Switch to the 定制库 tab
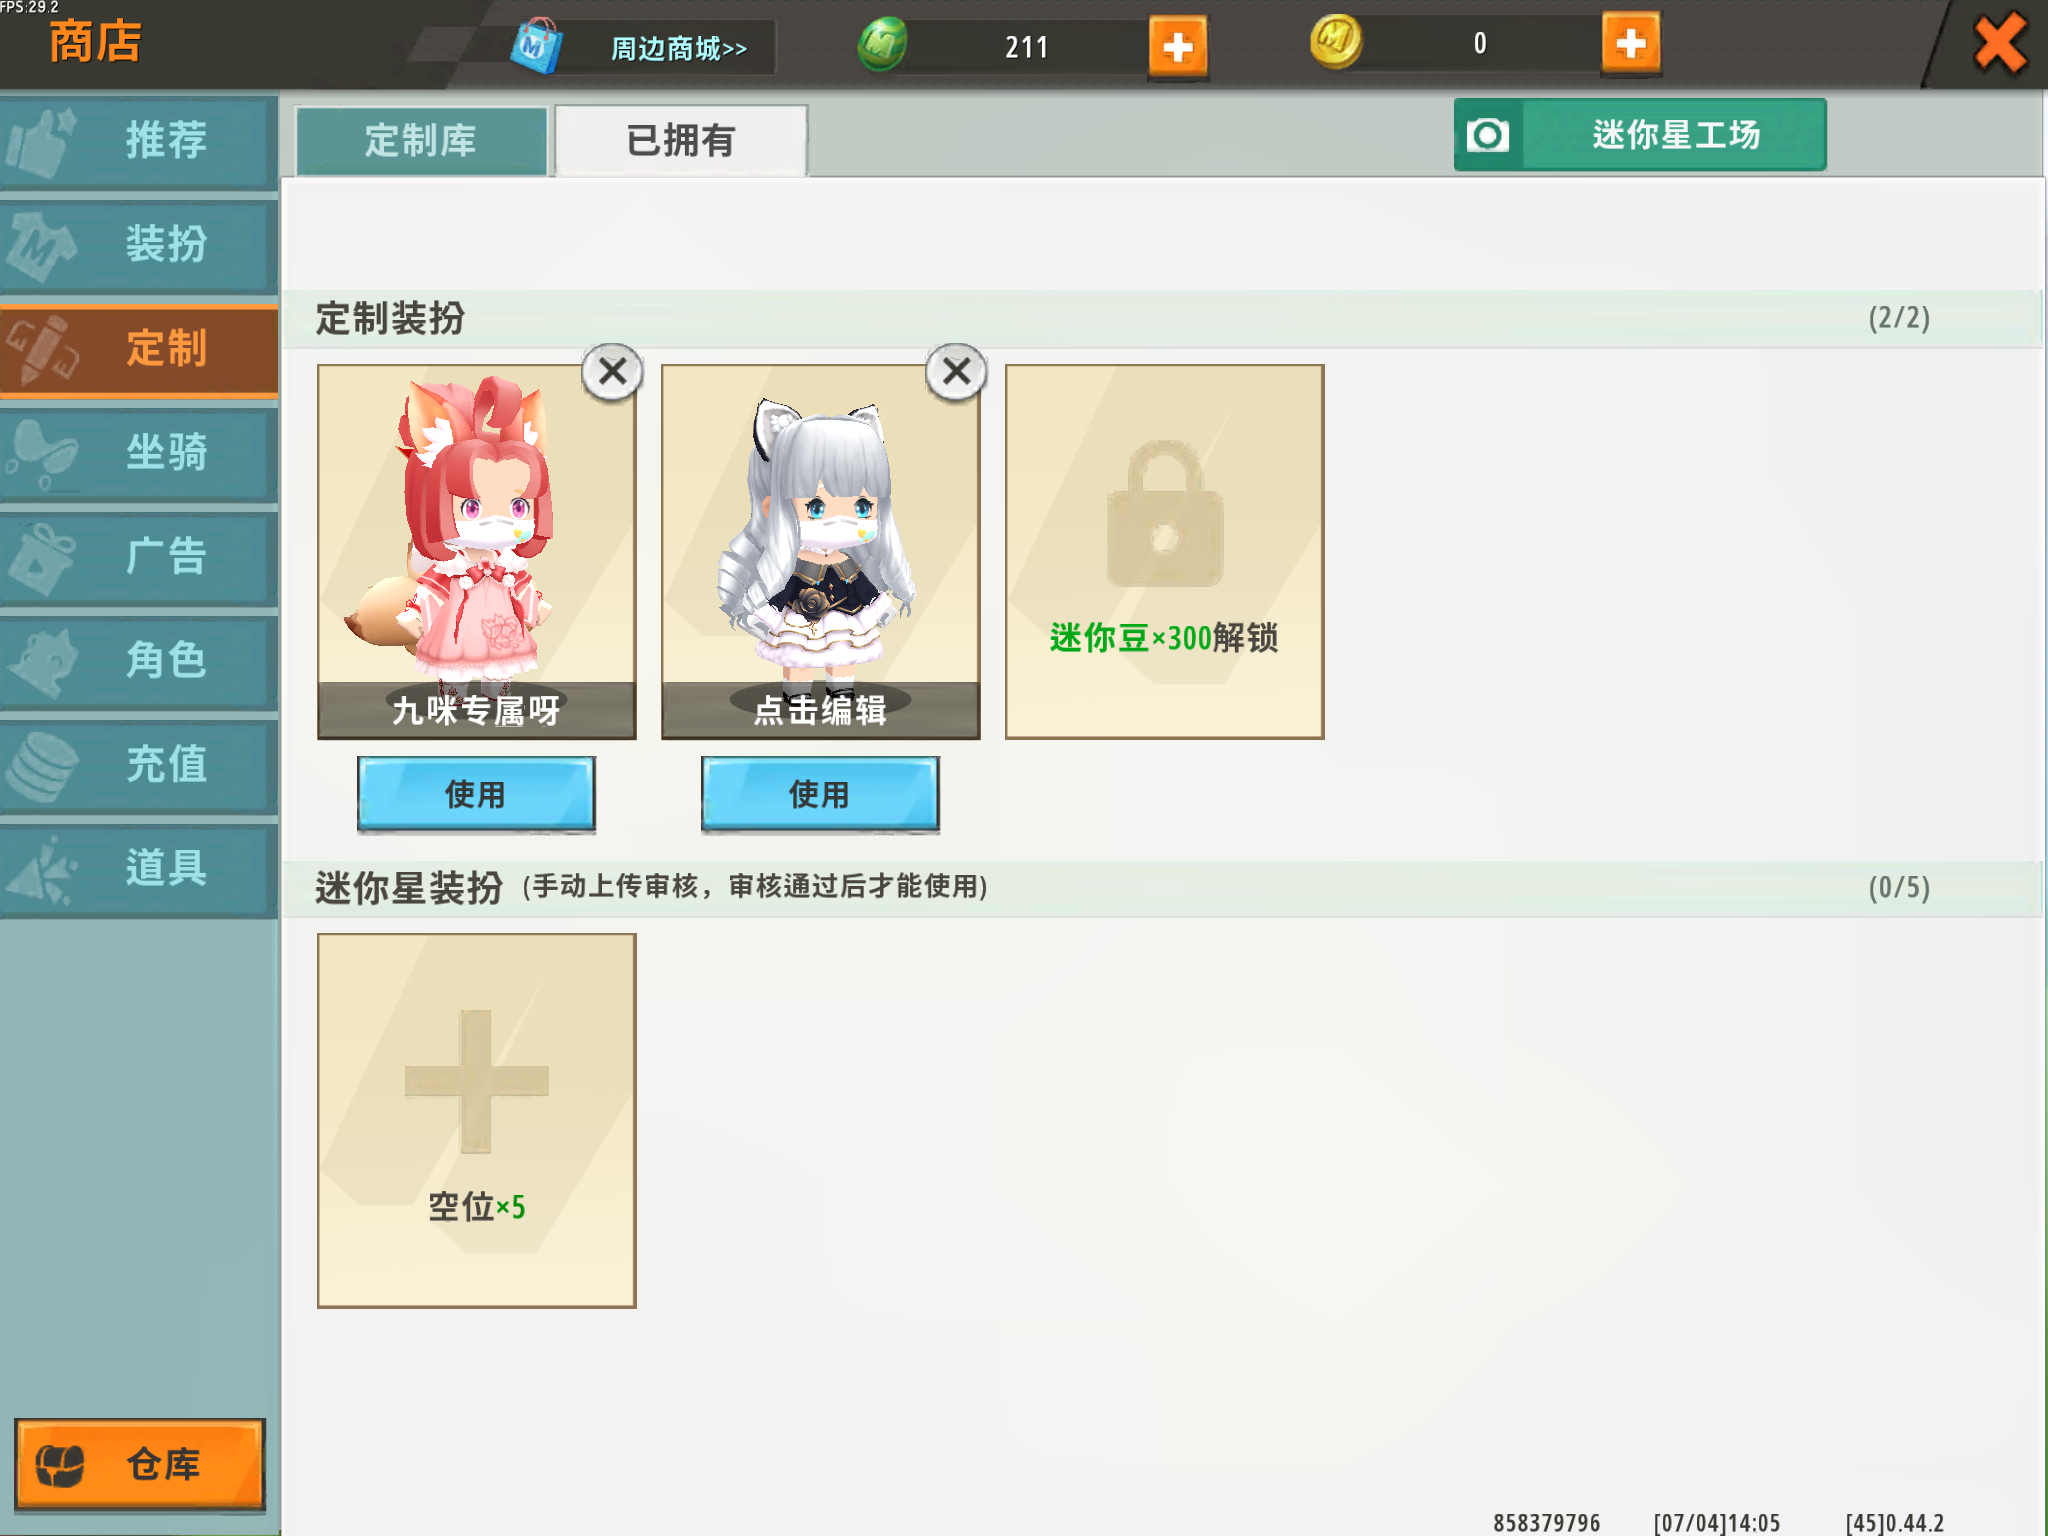The height and width of the screenshot is (1536, 2048). (x=421, y=141)
